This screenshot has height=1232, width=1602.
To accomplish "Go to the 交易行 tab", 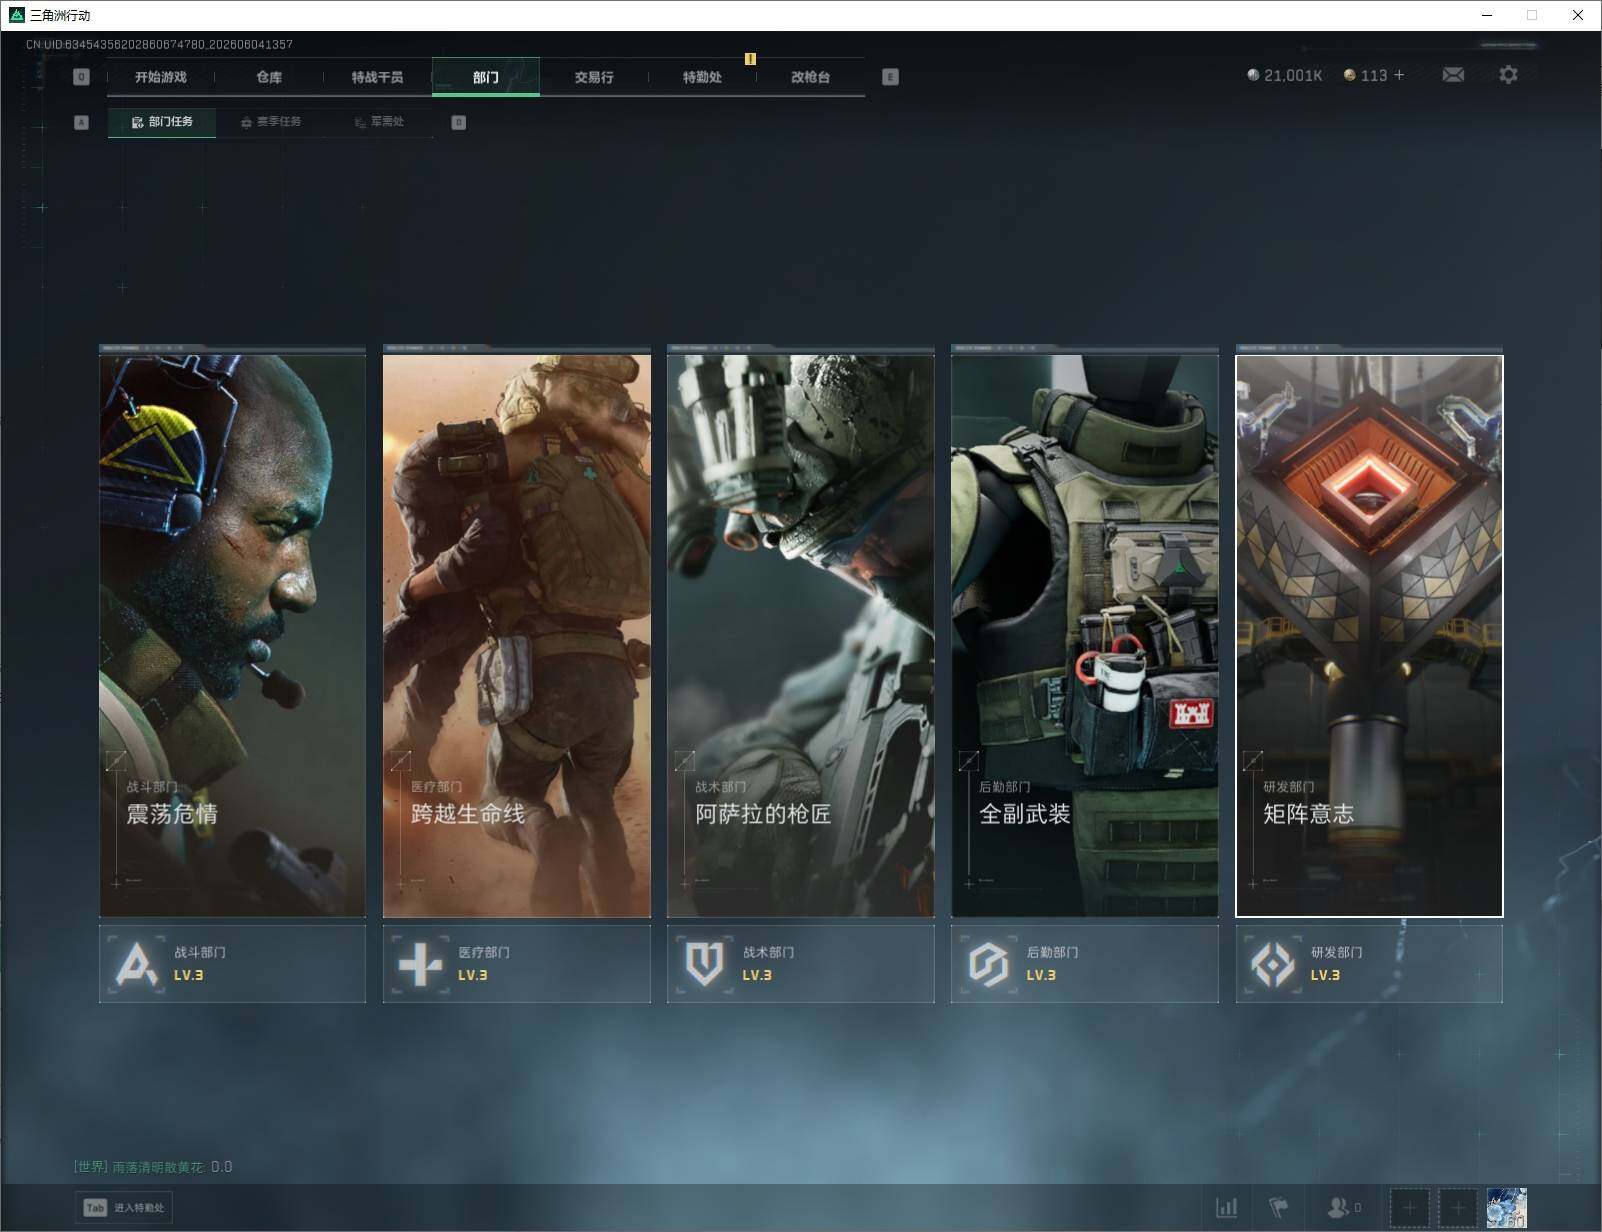I will tap(594, 77).
